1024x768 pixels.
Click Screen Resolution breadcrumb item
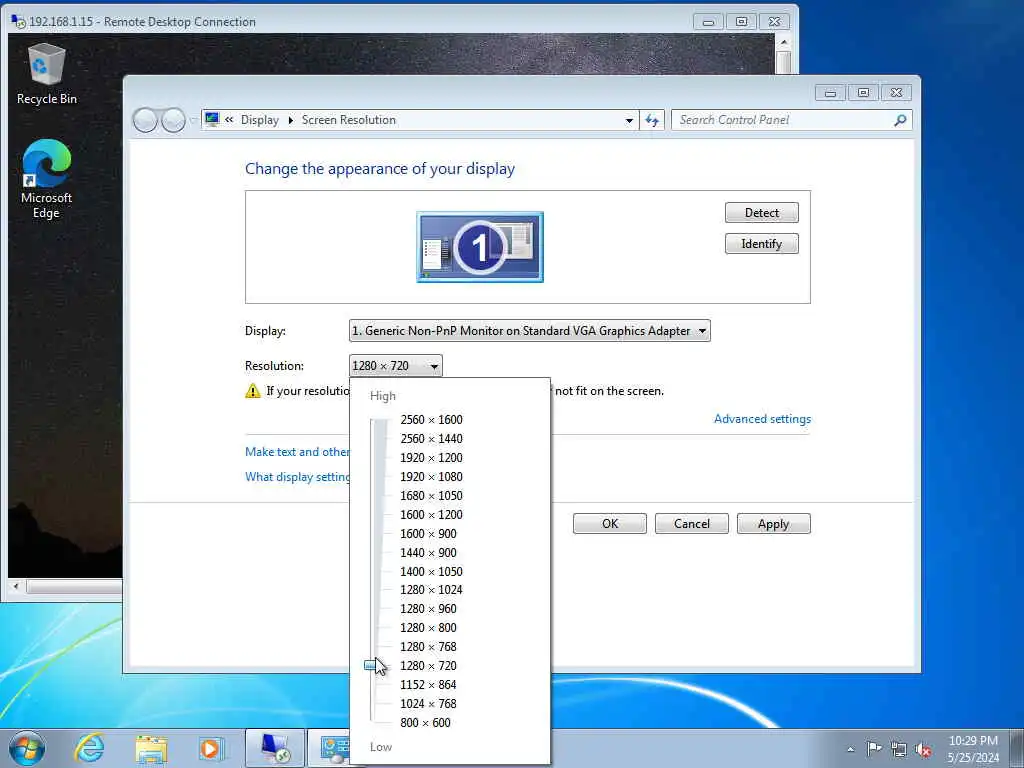point(349,120)
